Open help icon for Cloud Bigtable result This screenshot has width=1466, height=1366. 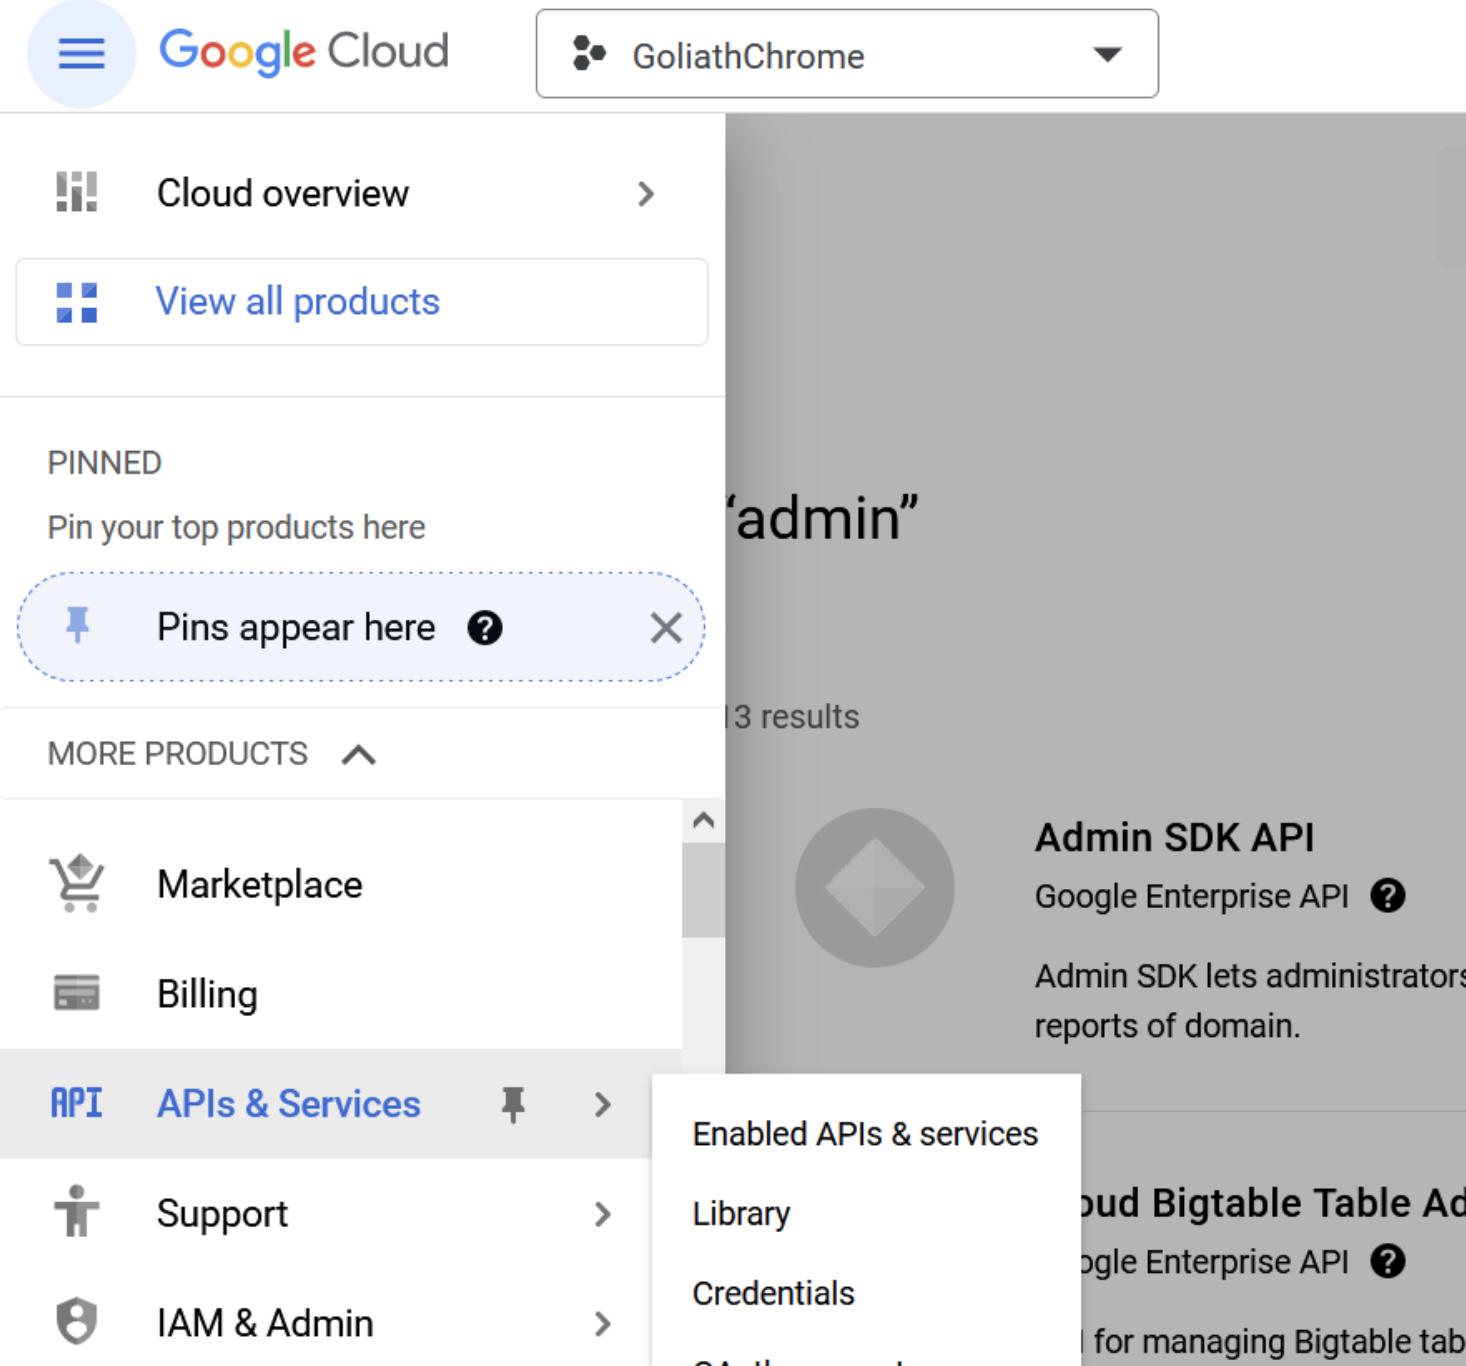pyautogui.click(x=1388, y=1262)
